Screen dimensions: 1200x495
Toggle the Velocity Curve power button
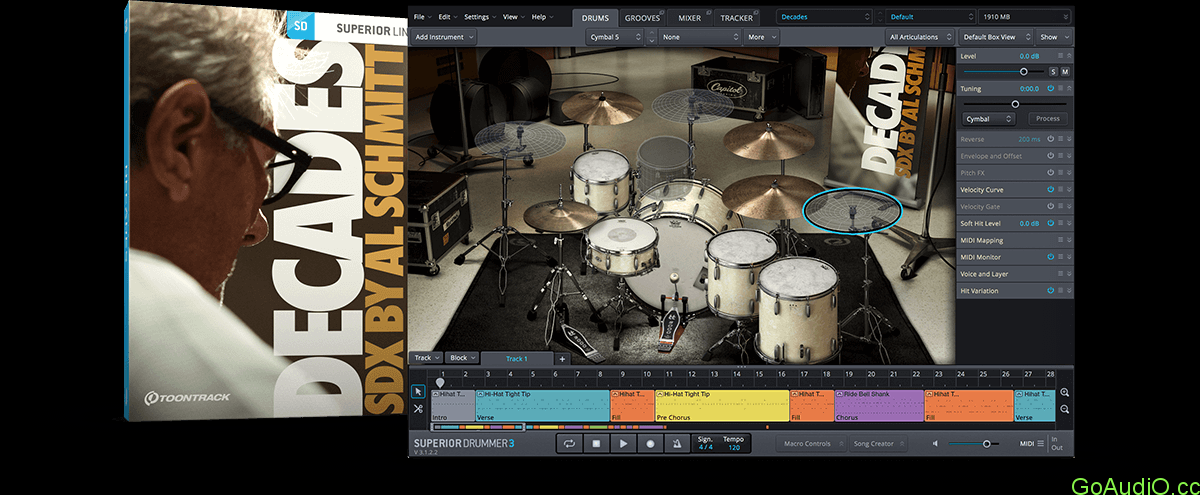pyautogui.click(x=1051, y=189)
